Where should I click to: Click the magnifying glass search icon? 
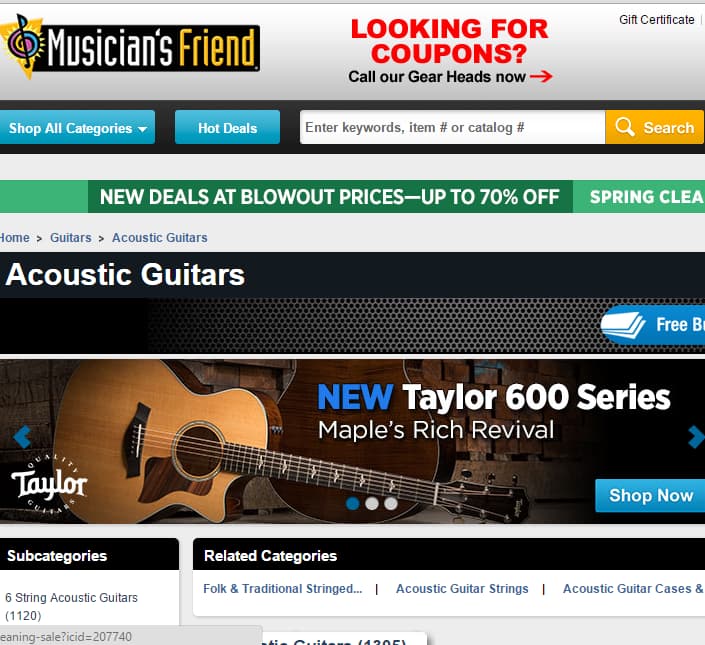625,127
